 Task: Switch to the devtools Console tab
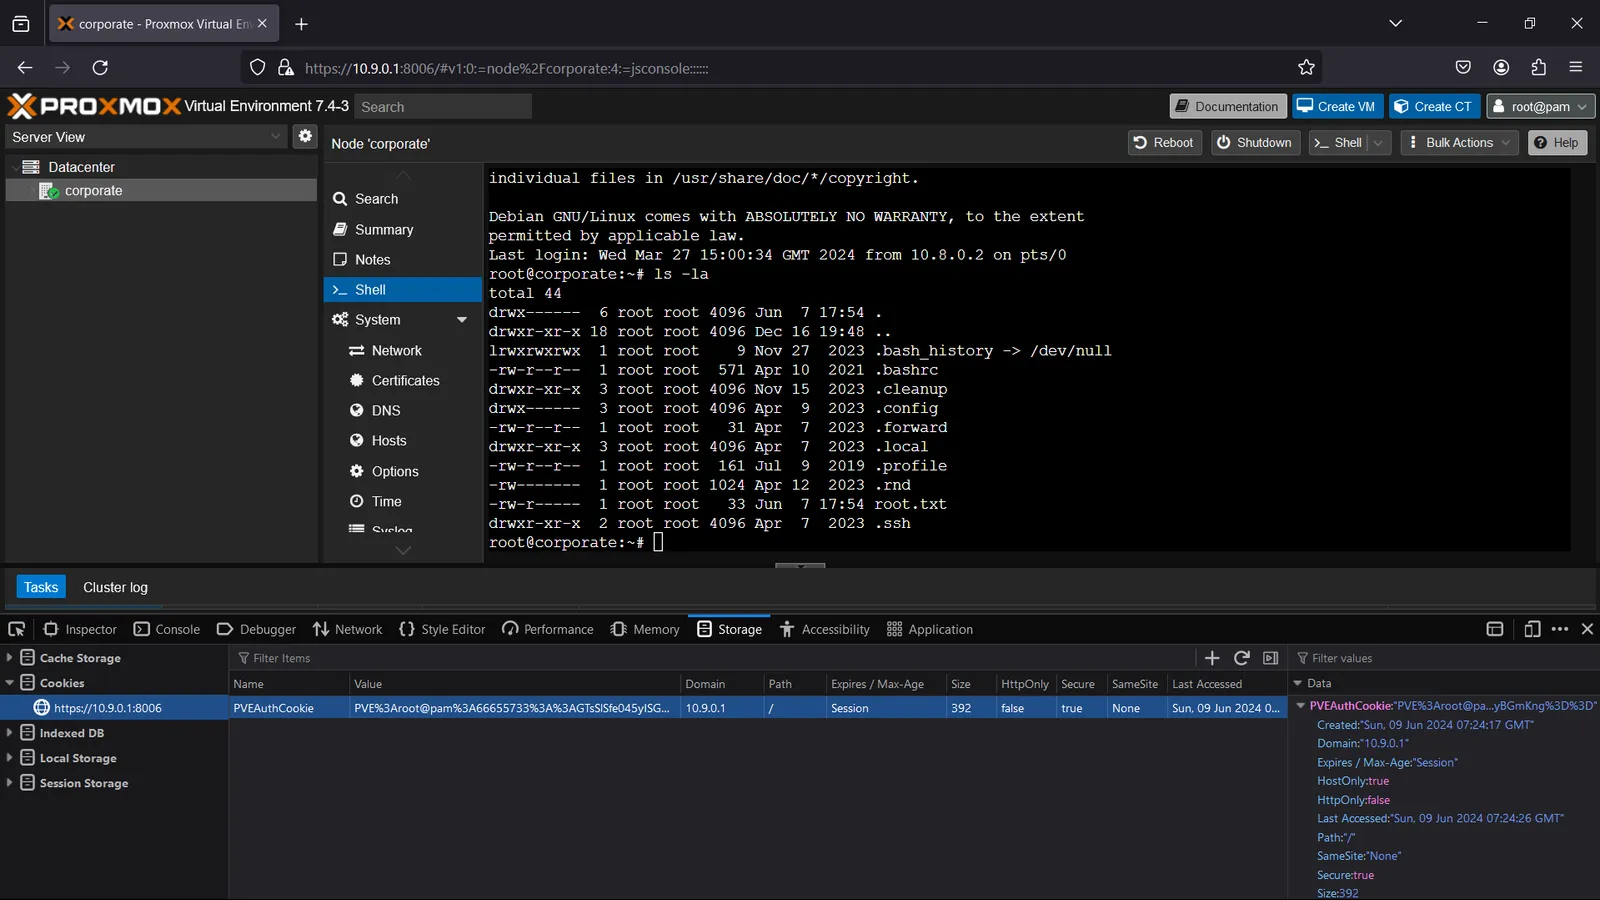167,629
